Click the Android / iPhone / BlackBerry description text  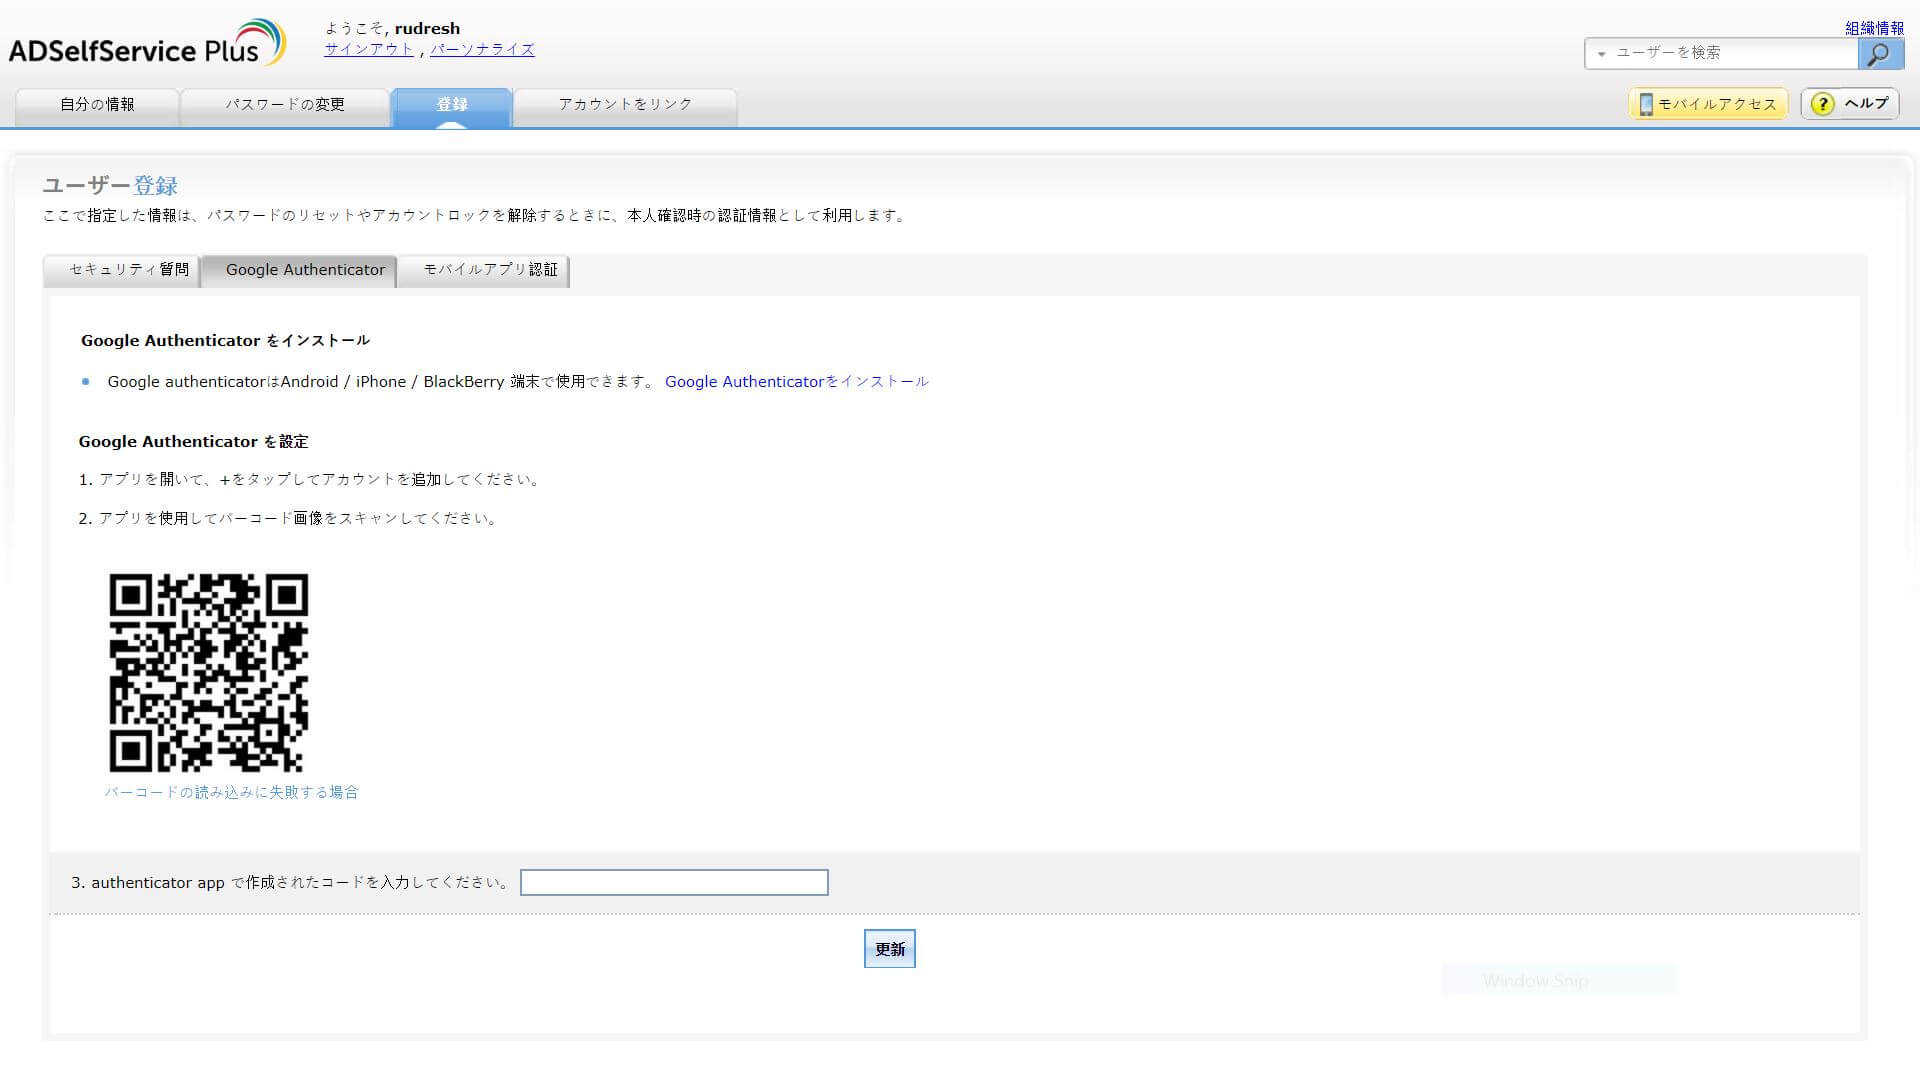tap(381, 382)
